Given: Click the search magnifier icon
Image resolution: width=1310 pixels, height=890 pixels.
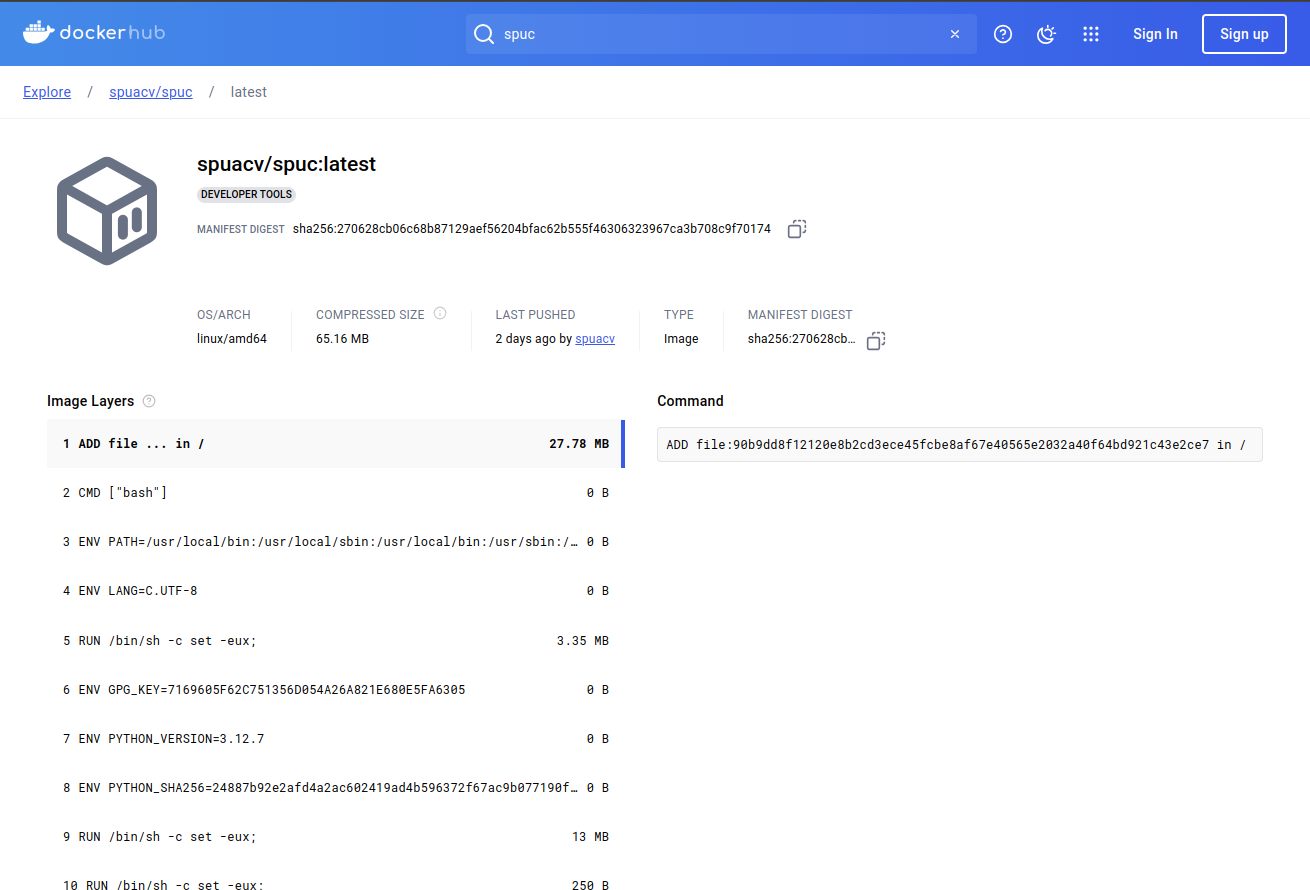Looking at the screenshot, I should (x=484, y=34).
